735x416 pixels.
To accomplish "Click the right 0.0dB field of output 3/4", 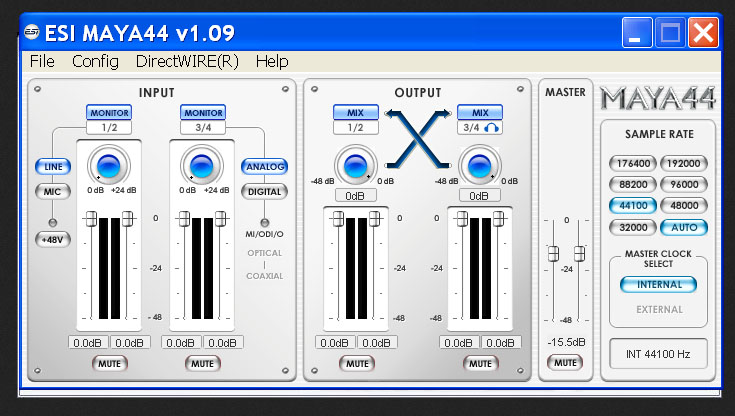I will click(x=501, y=343).
